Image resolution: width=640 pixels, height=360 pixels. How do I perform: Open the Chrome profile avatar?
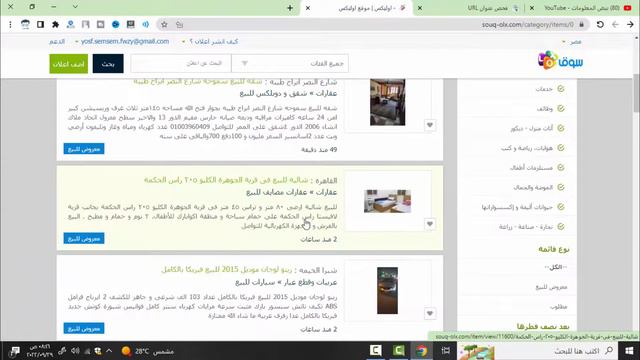[x=25, y=24]
